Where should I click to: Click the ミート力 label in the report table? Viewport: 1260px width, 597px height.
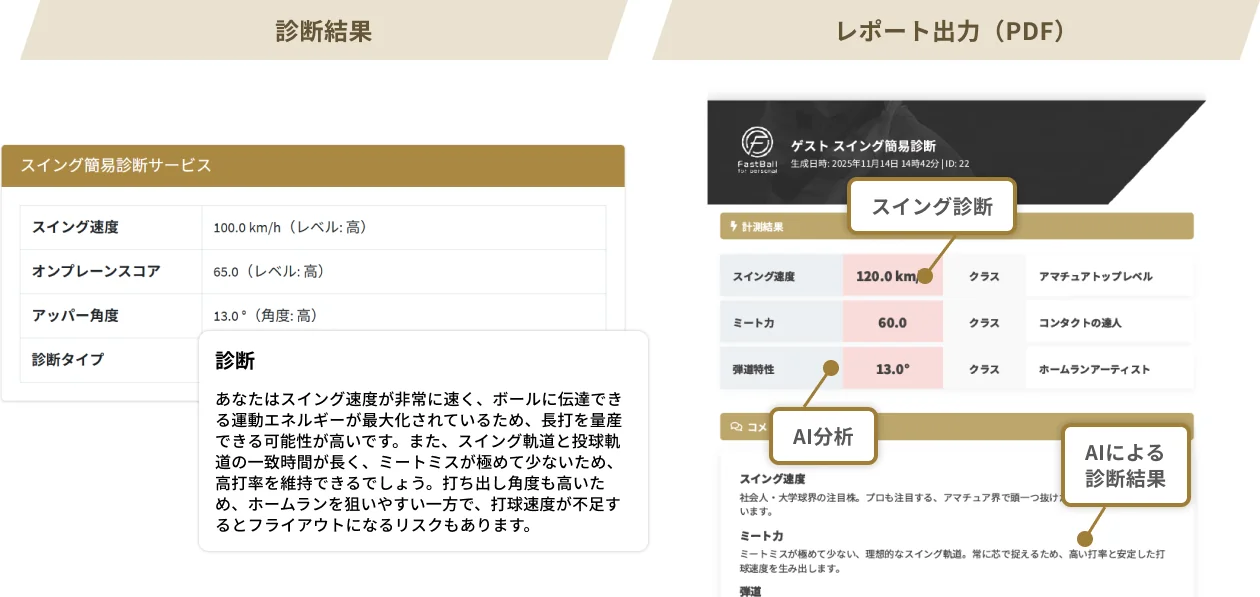click(x=751, y=323)
